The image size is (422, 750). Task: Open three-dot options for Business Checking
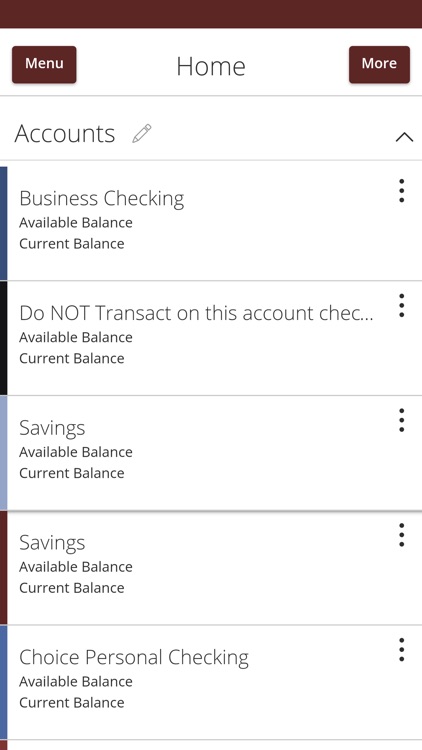click(x=401, y=191)
